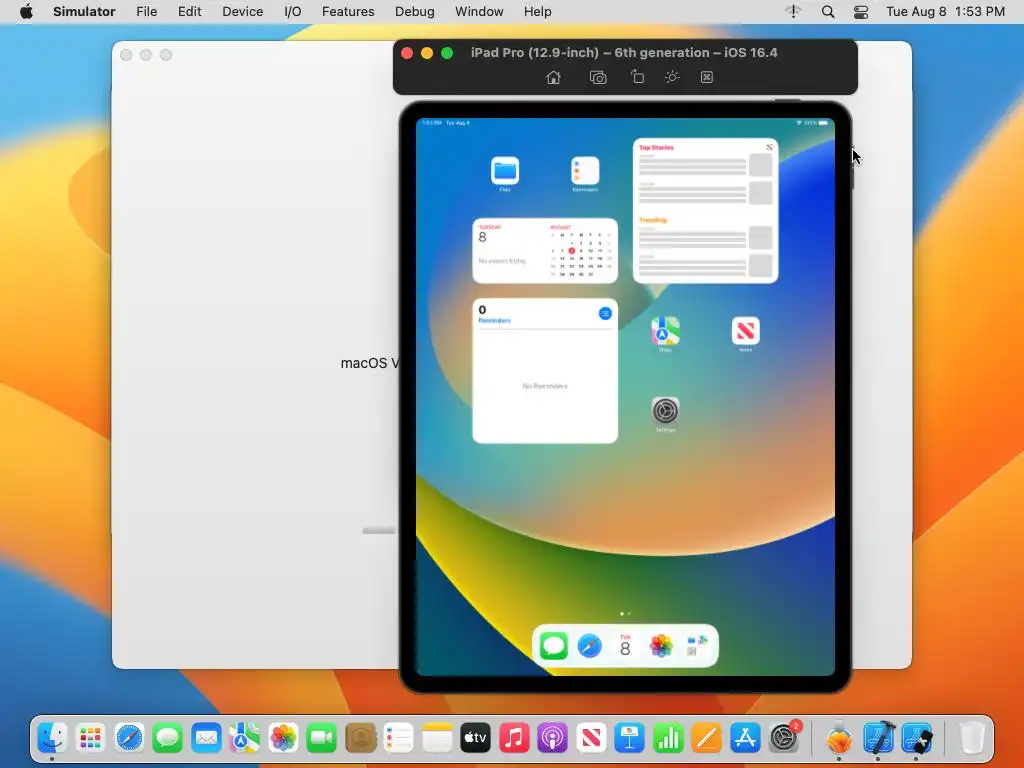Click the simulator window title text
Screen dimensions: 1024x768
pyautogui.click(x=624, y=53)
